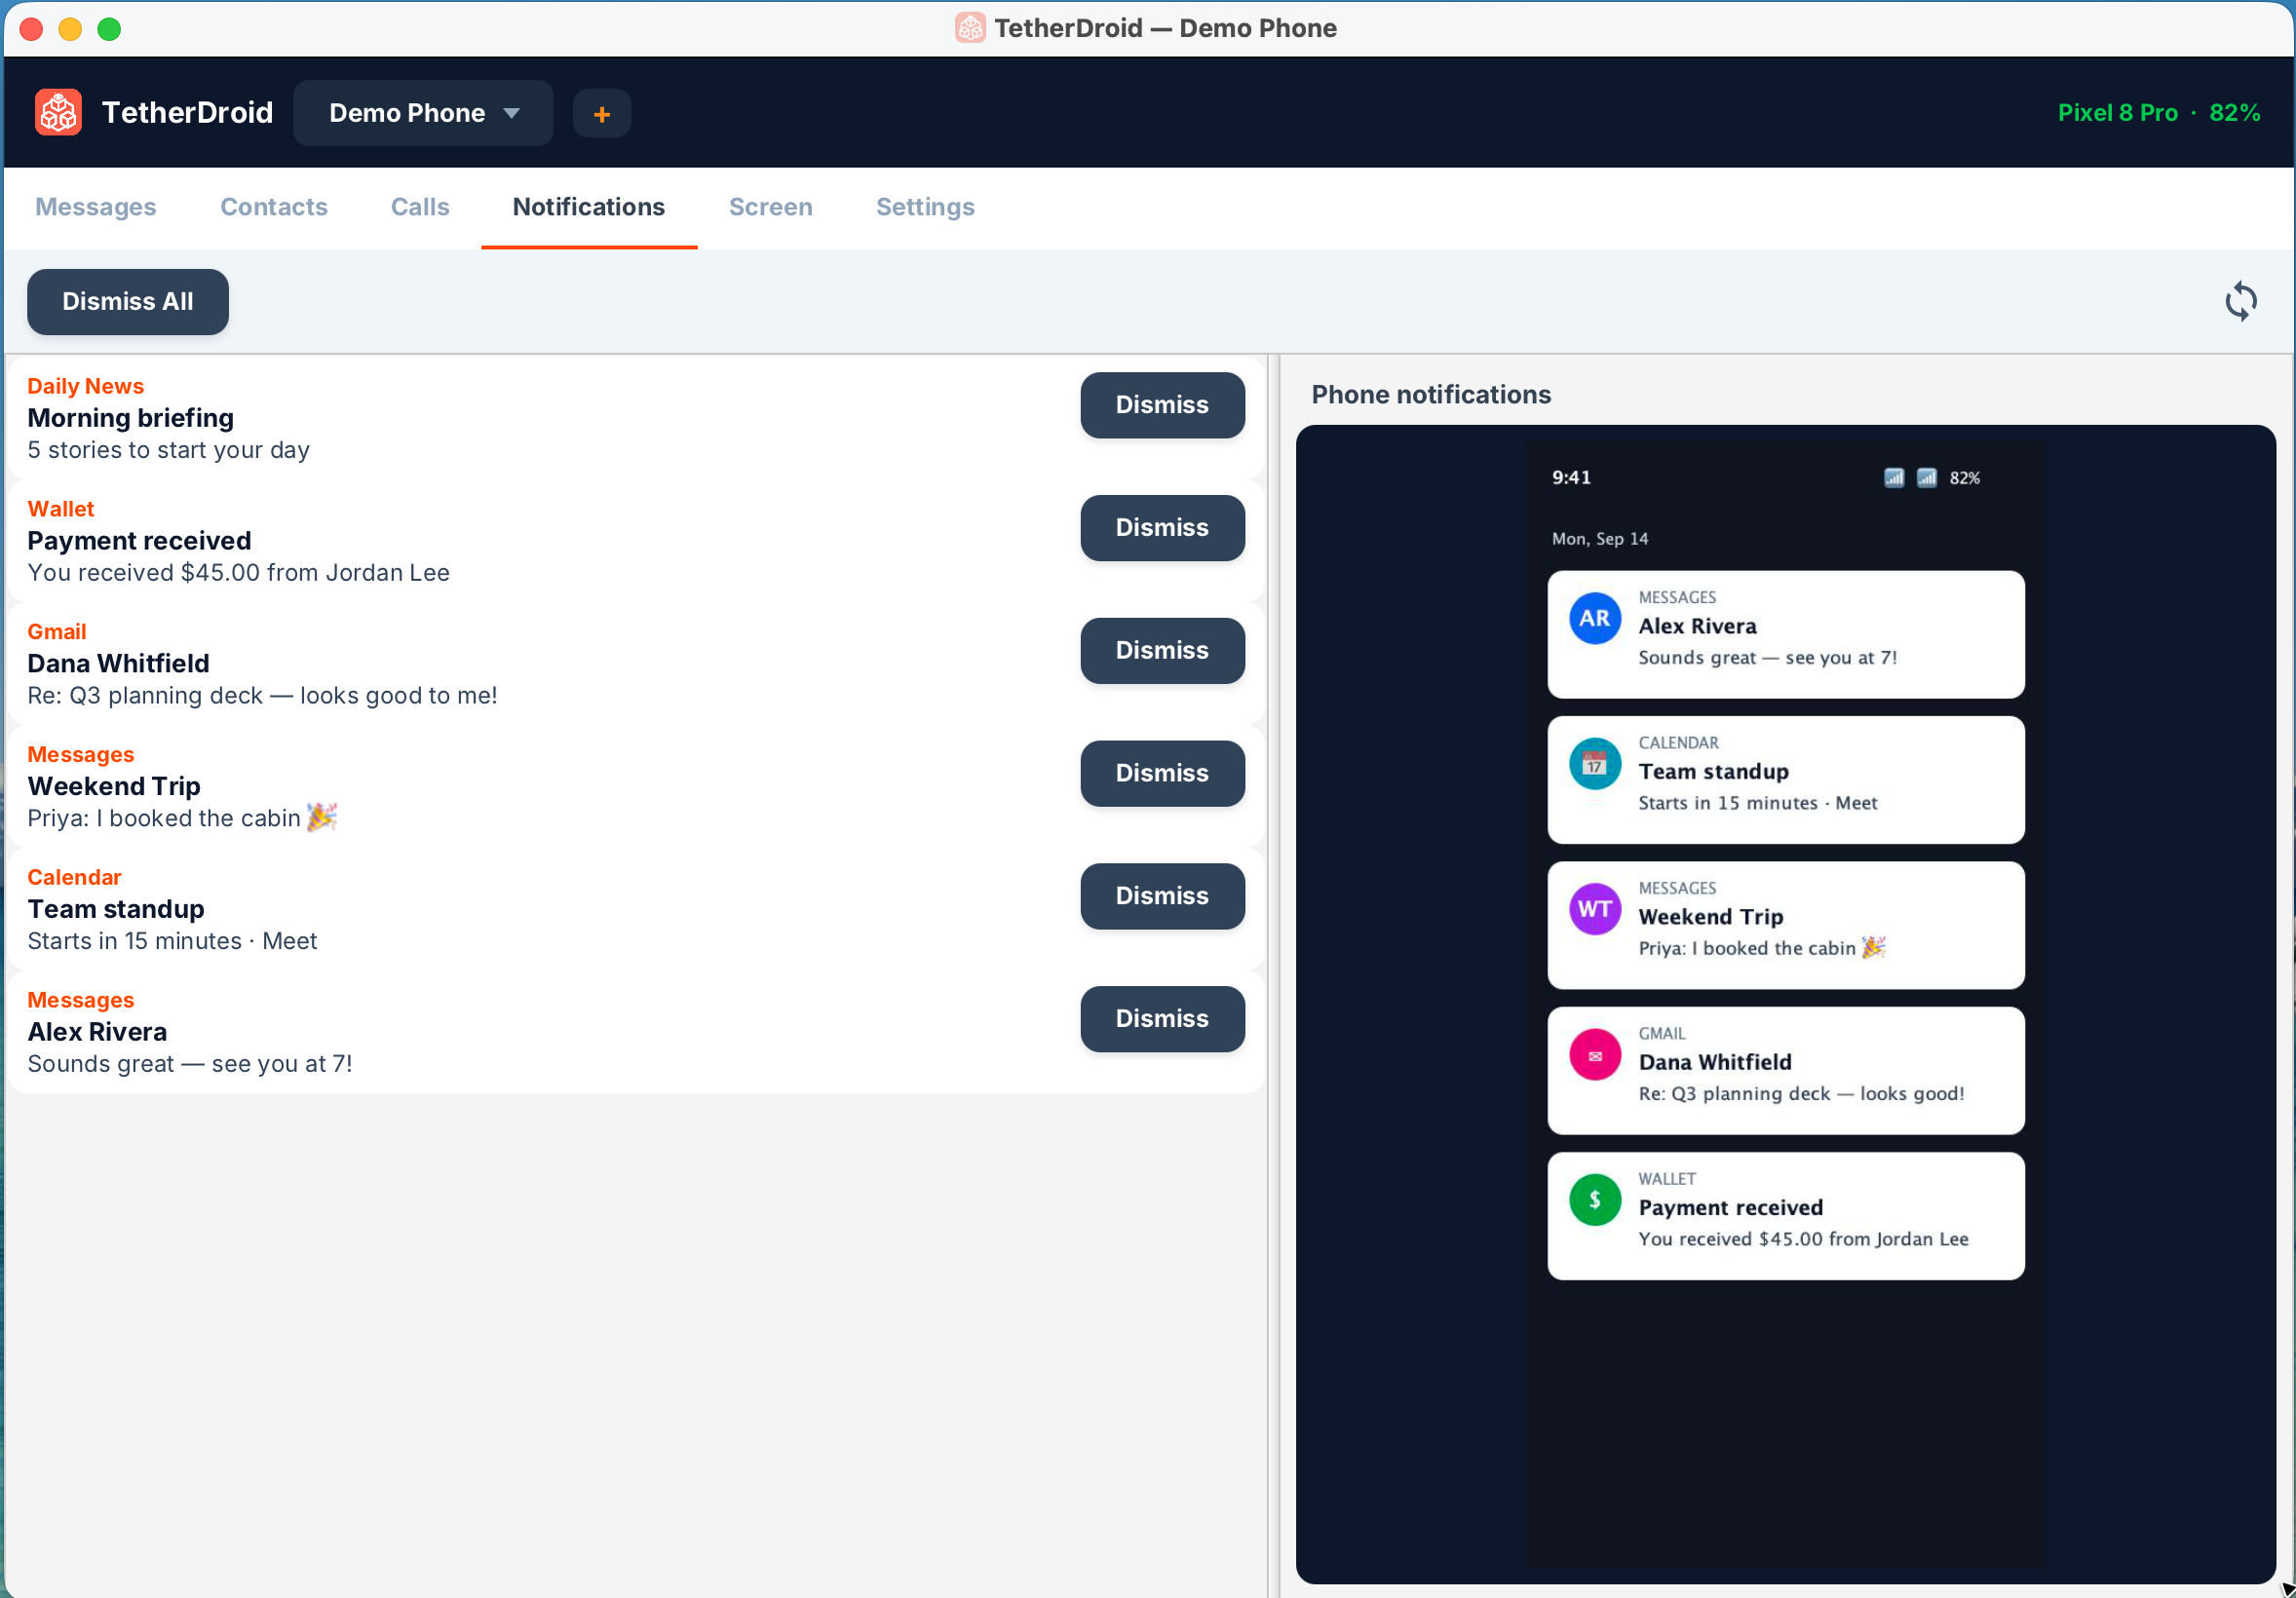
Task: Click the 'Mon, Sep 14' date on phone
Action: point(1600,539)
